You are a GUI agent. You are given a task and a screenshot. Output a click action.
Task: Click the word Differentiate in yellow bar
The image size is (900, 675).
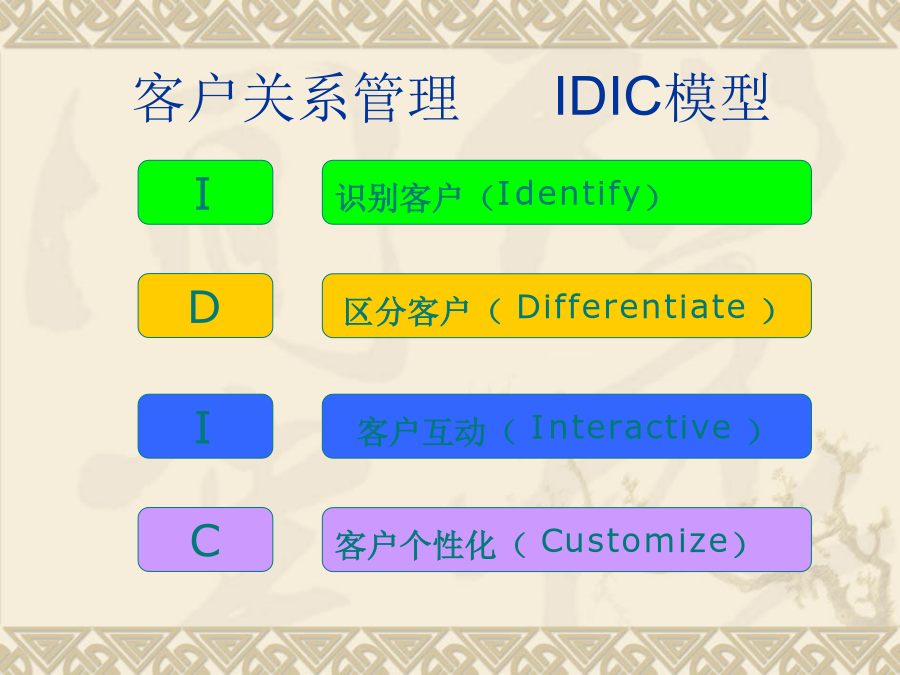tap(631, 306)
